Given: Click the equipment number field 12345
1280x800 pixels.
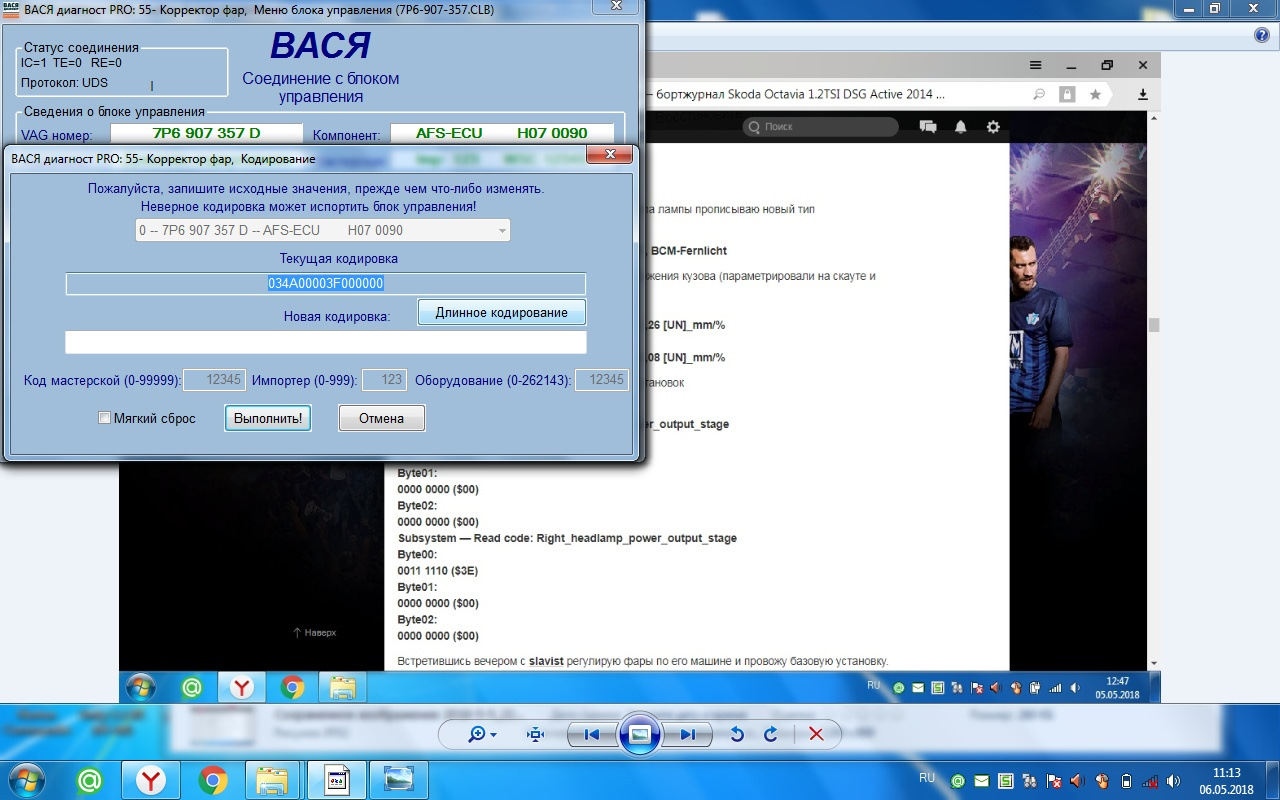Looking at the screenshot, I should (602, 380).
